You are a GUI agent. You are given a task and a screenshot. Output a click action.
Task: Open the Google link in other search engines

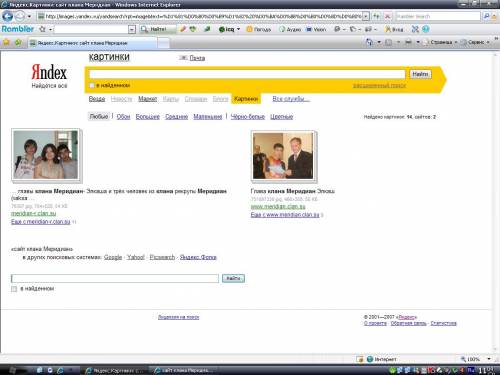point(113,257)
